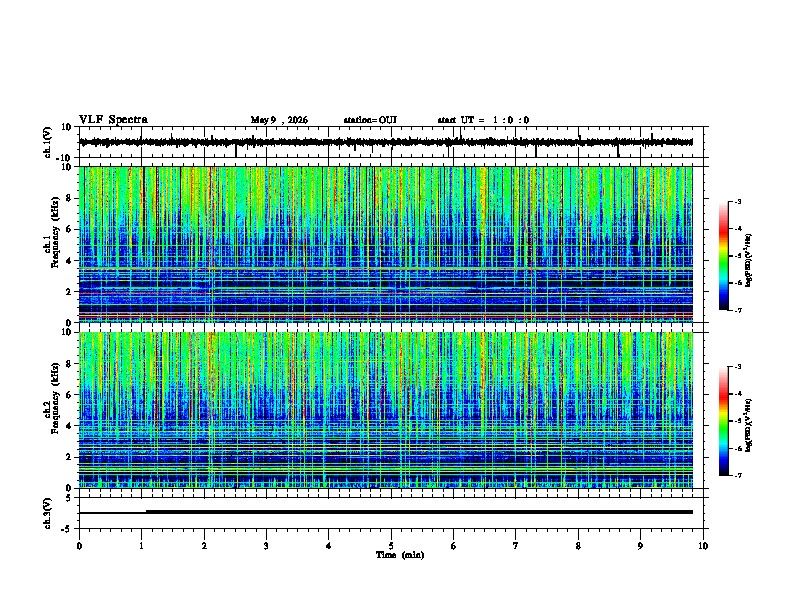
Task: Click the start UT time label
Action: click(x=483, y=120)
